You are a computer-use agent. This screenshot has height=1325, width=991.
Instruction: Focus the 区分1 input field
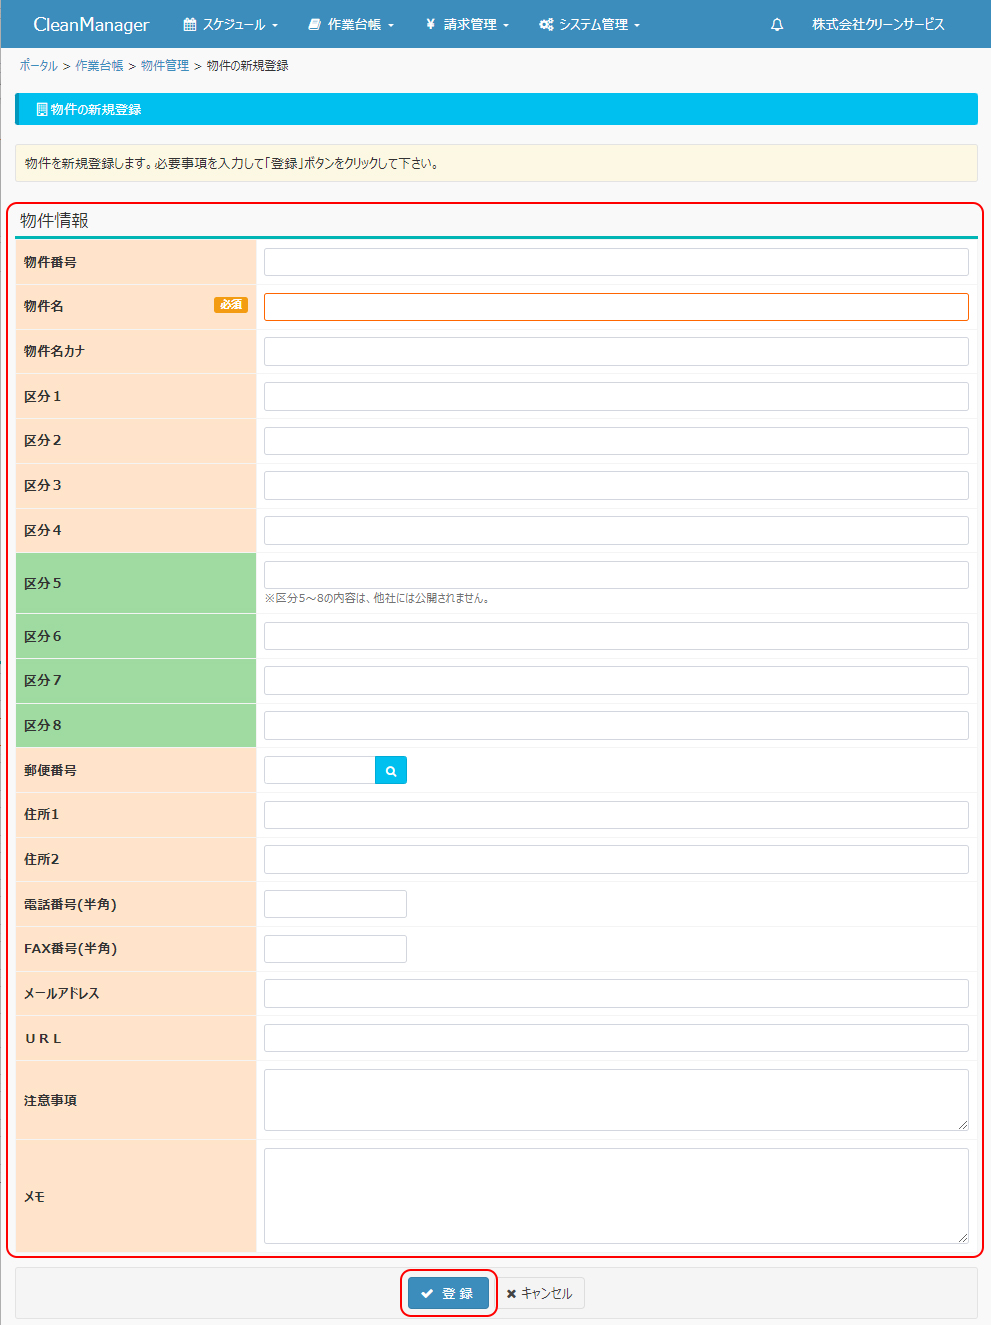coord(616,396)
